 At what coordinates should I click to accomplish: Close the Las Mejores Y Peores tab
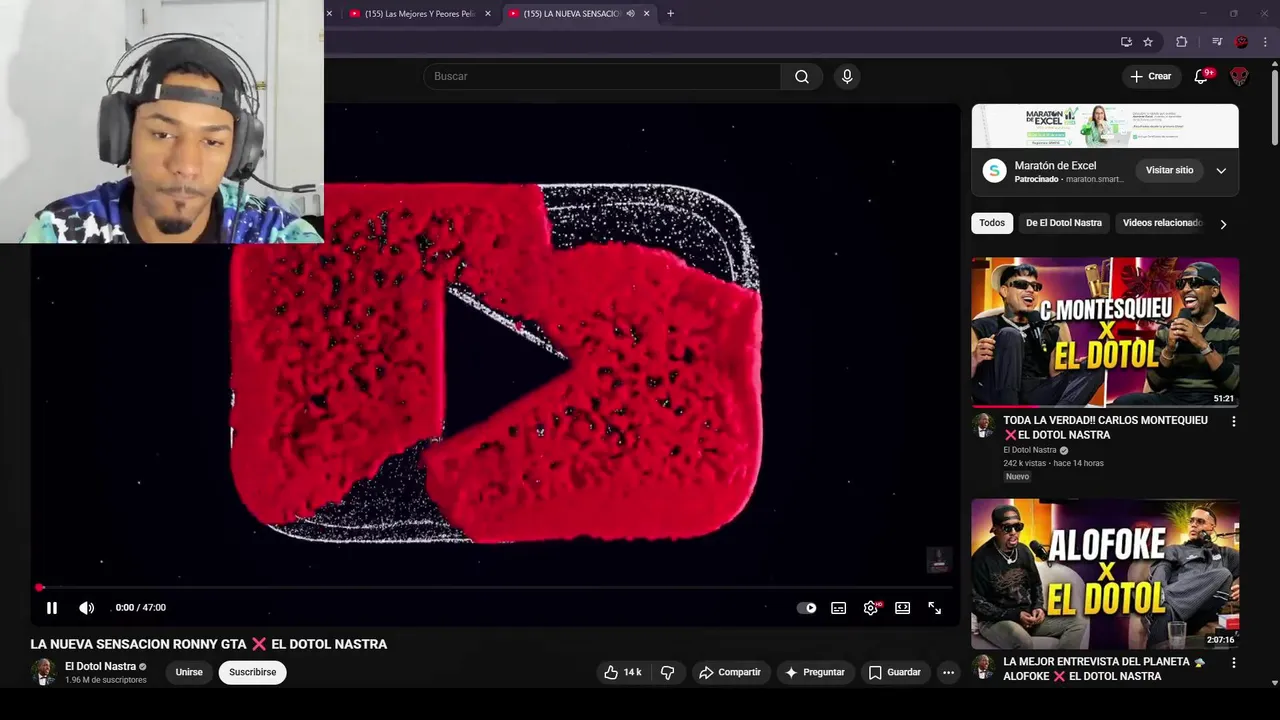coord(488,13)
